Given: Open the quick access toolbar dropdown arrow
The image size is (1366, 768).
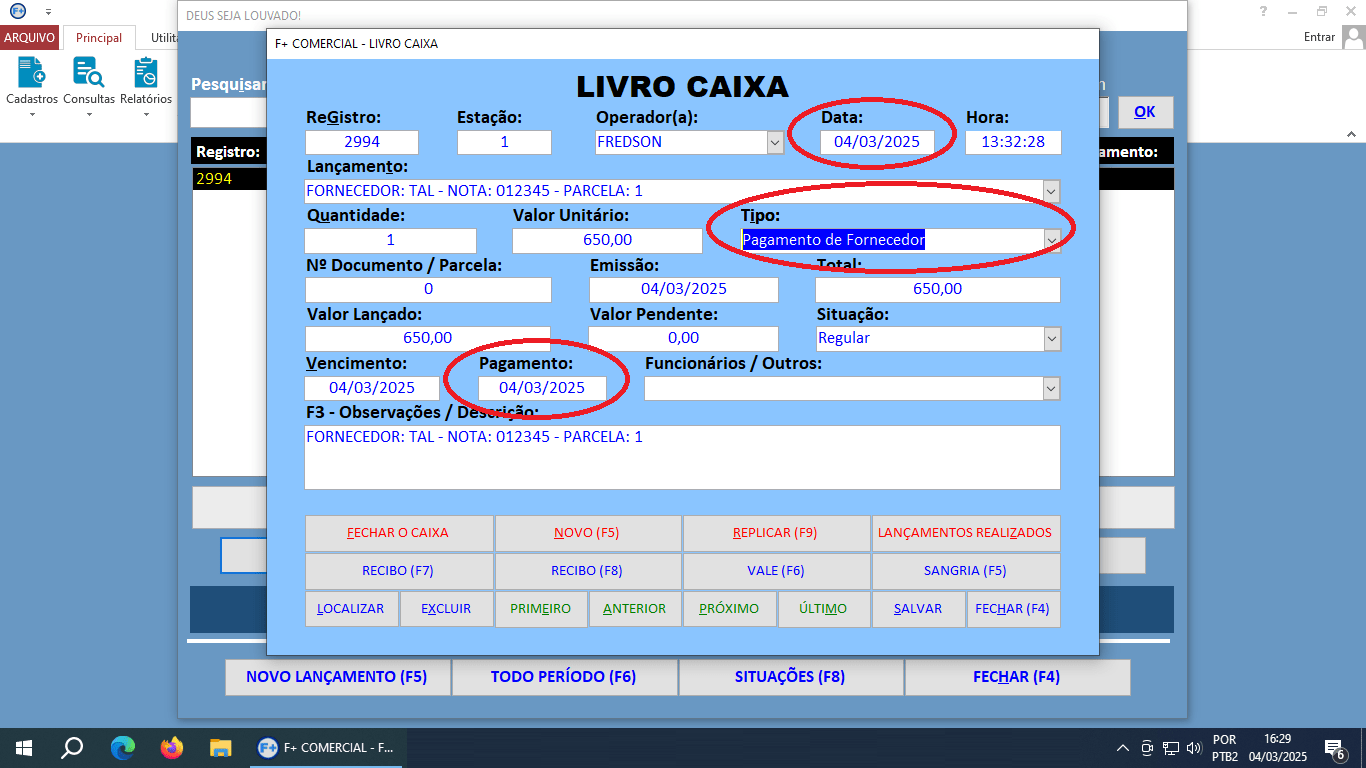Looking at the screenshot, I should pos(48,11).
